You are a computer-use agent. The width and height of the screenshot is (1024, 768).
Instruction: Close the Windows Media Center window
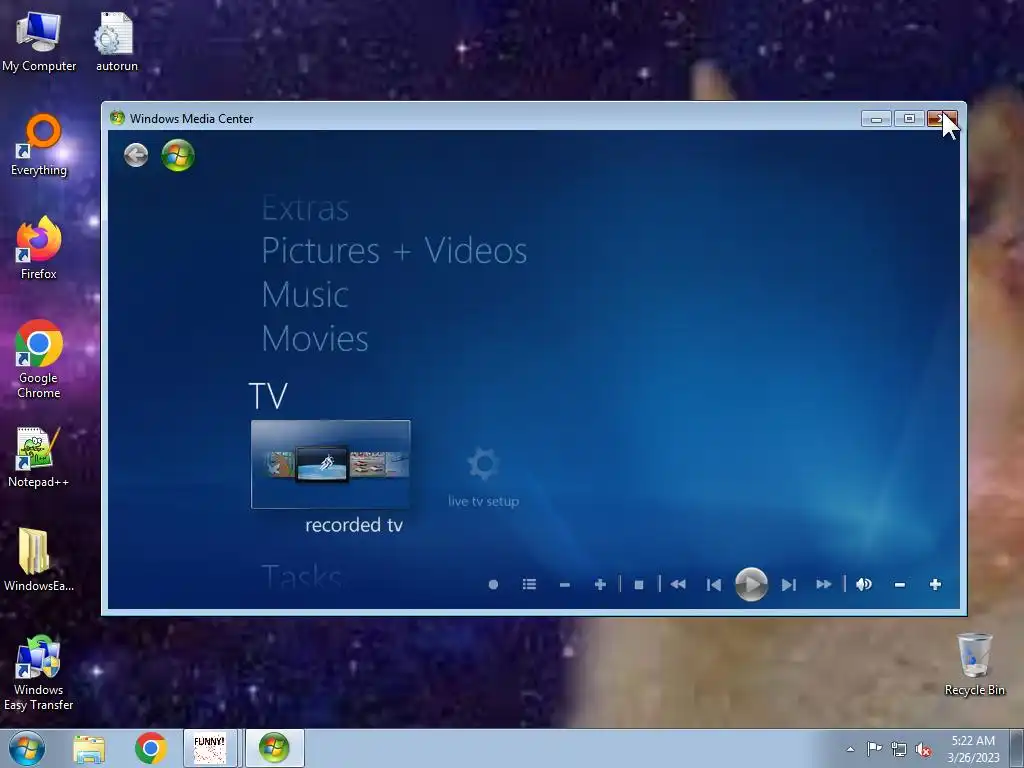click(942, 119)
